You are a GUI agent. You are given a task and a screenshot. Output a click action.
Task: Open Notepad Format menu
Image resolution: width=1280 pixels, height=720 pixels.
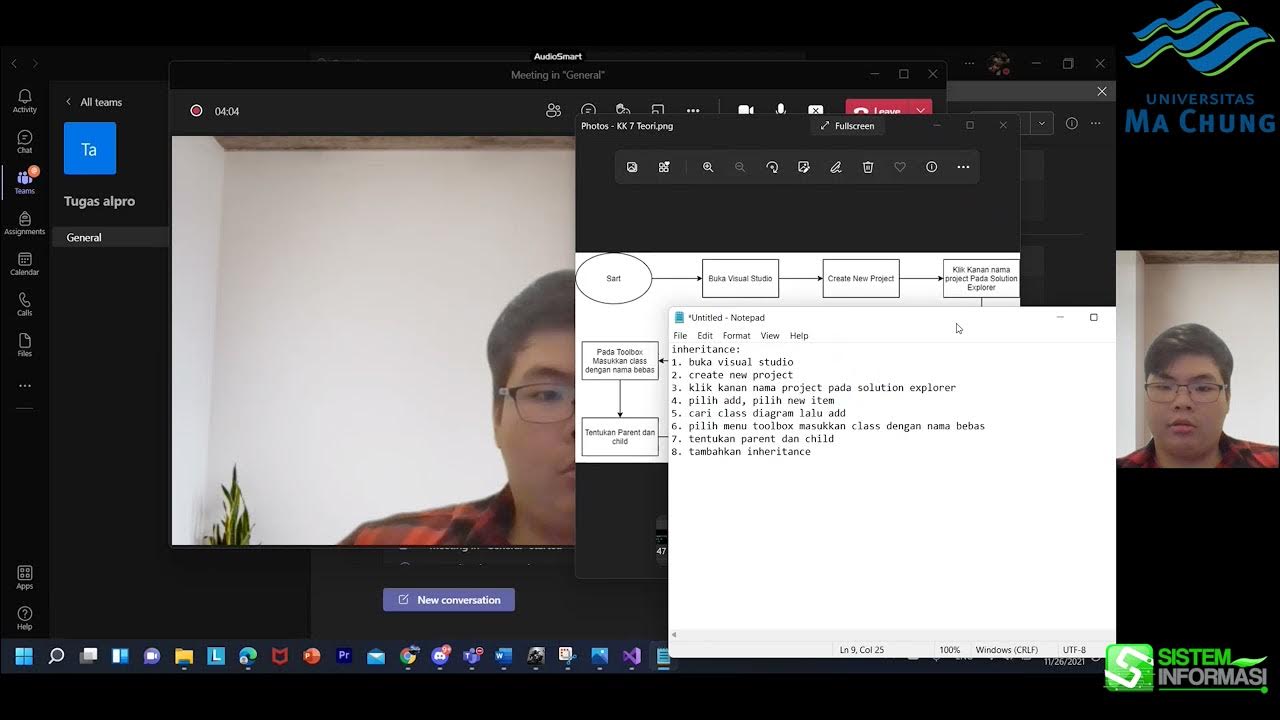tap(736, 336)
